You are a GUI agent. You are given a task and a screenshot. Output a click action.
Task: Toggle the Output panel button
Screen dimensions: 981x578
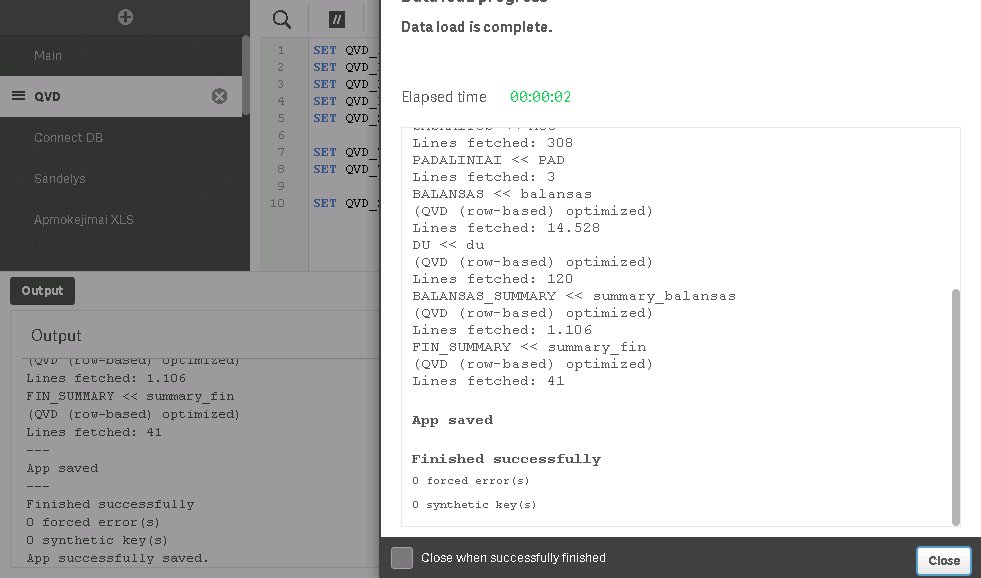43,291
